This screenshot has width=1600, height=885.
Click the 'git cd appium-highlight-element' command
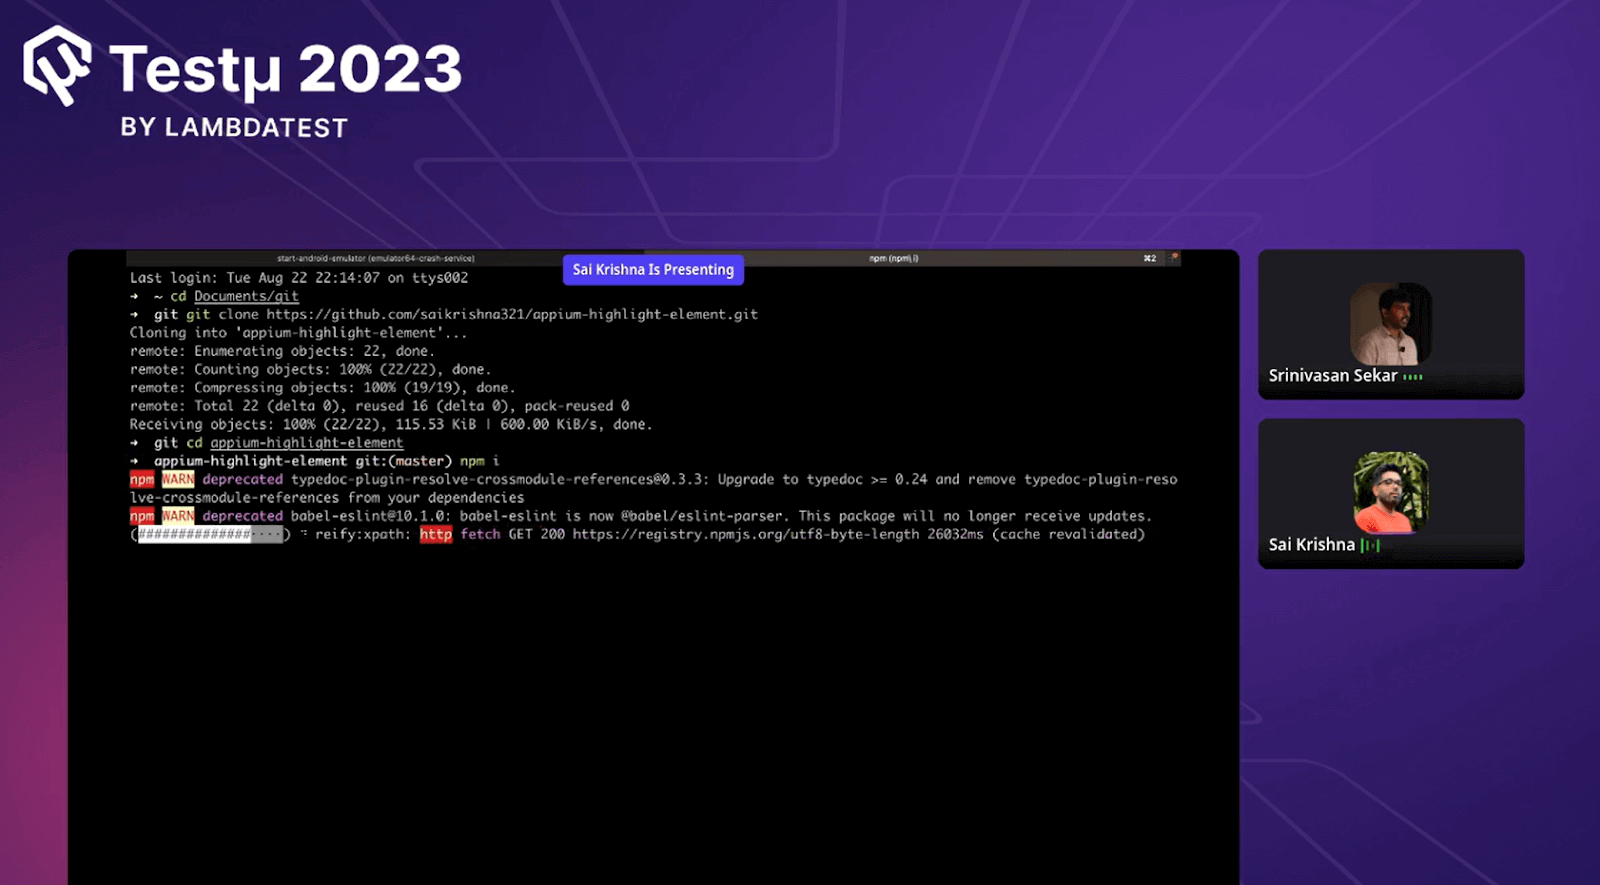[278, 443]
